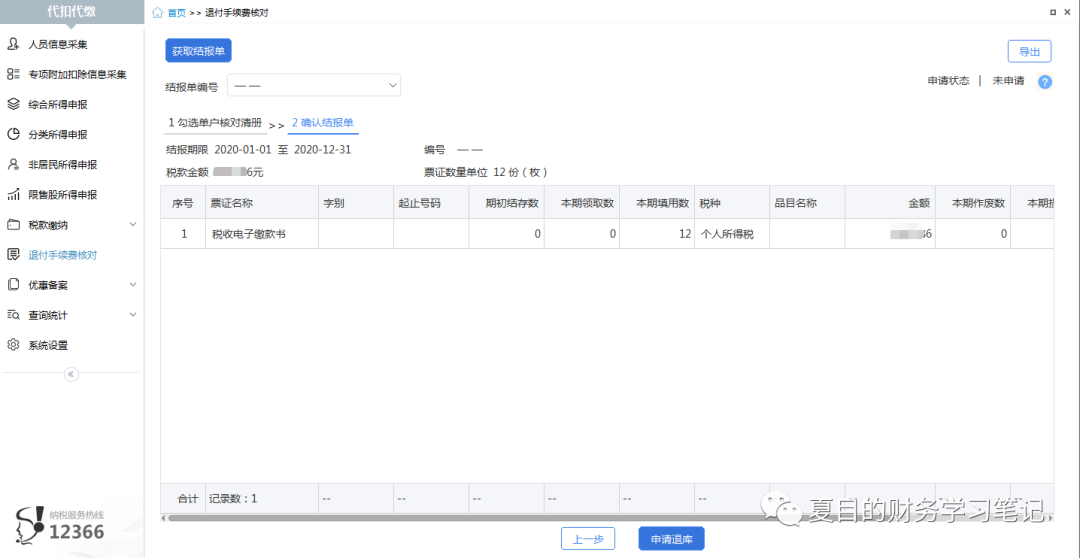The width and height of the screenshot is (1080, 558).
Task: Expand the 查询统计 submenu chevron
Action: tap(133, 315)
